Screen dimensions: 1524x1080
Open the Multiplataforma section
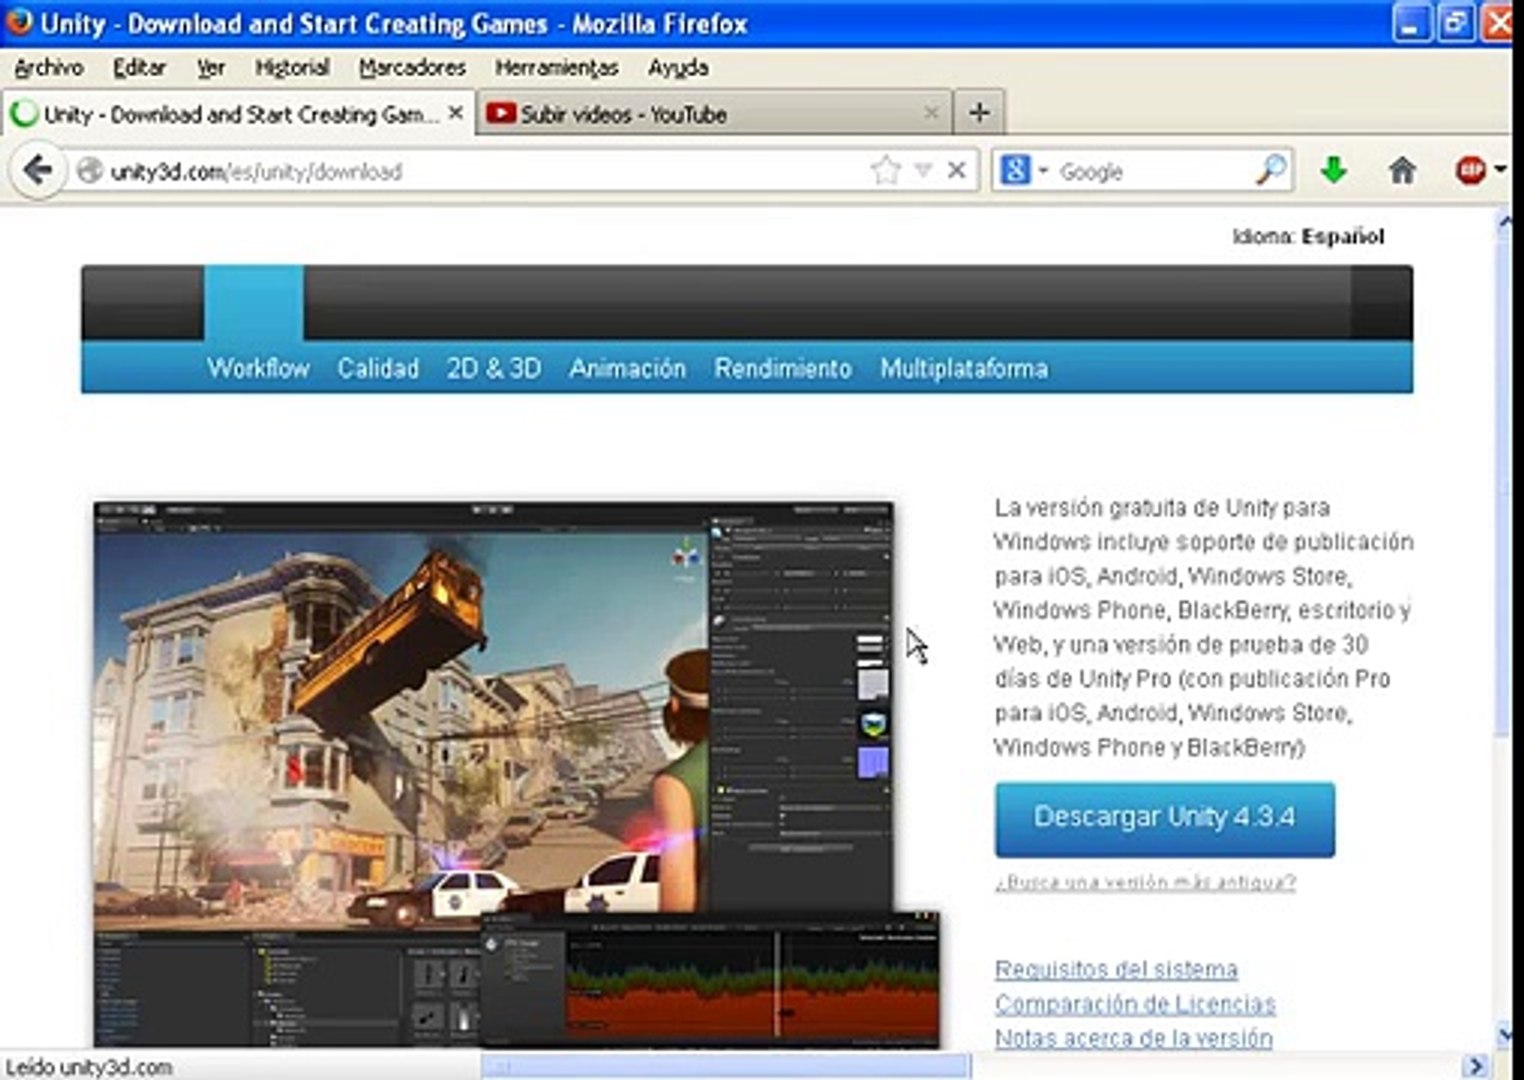click(x=964, y=368)
